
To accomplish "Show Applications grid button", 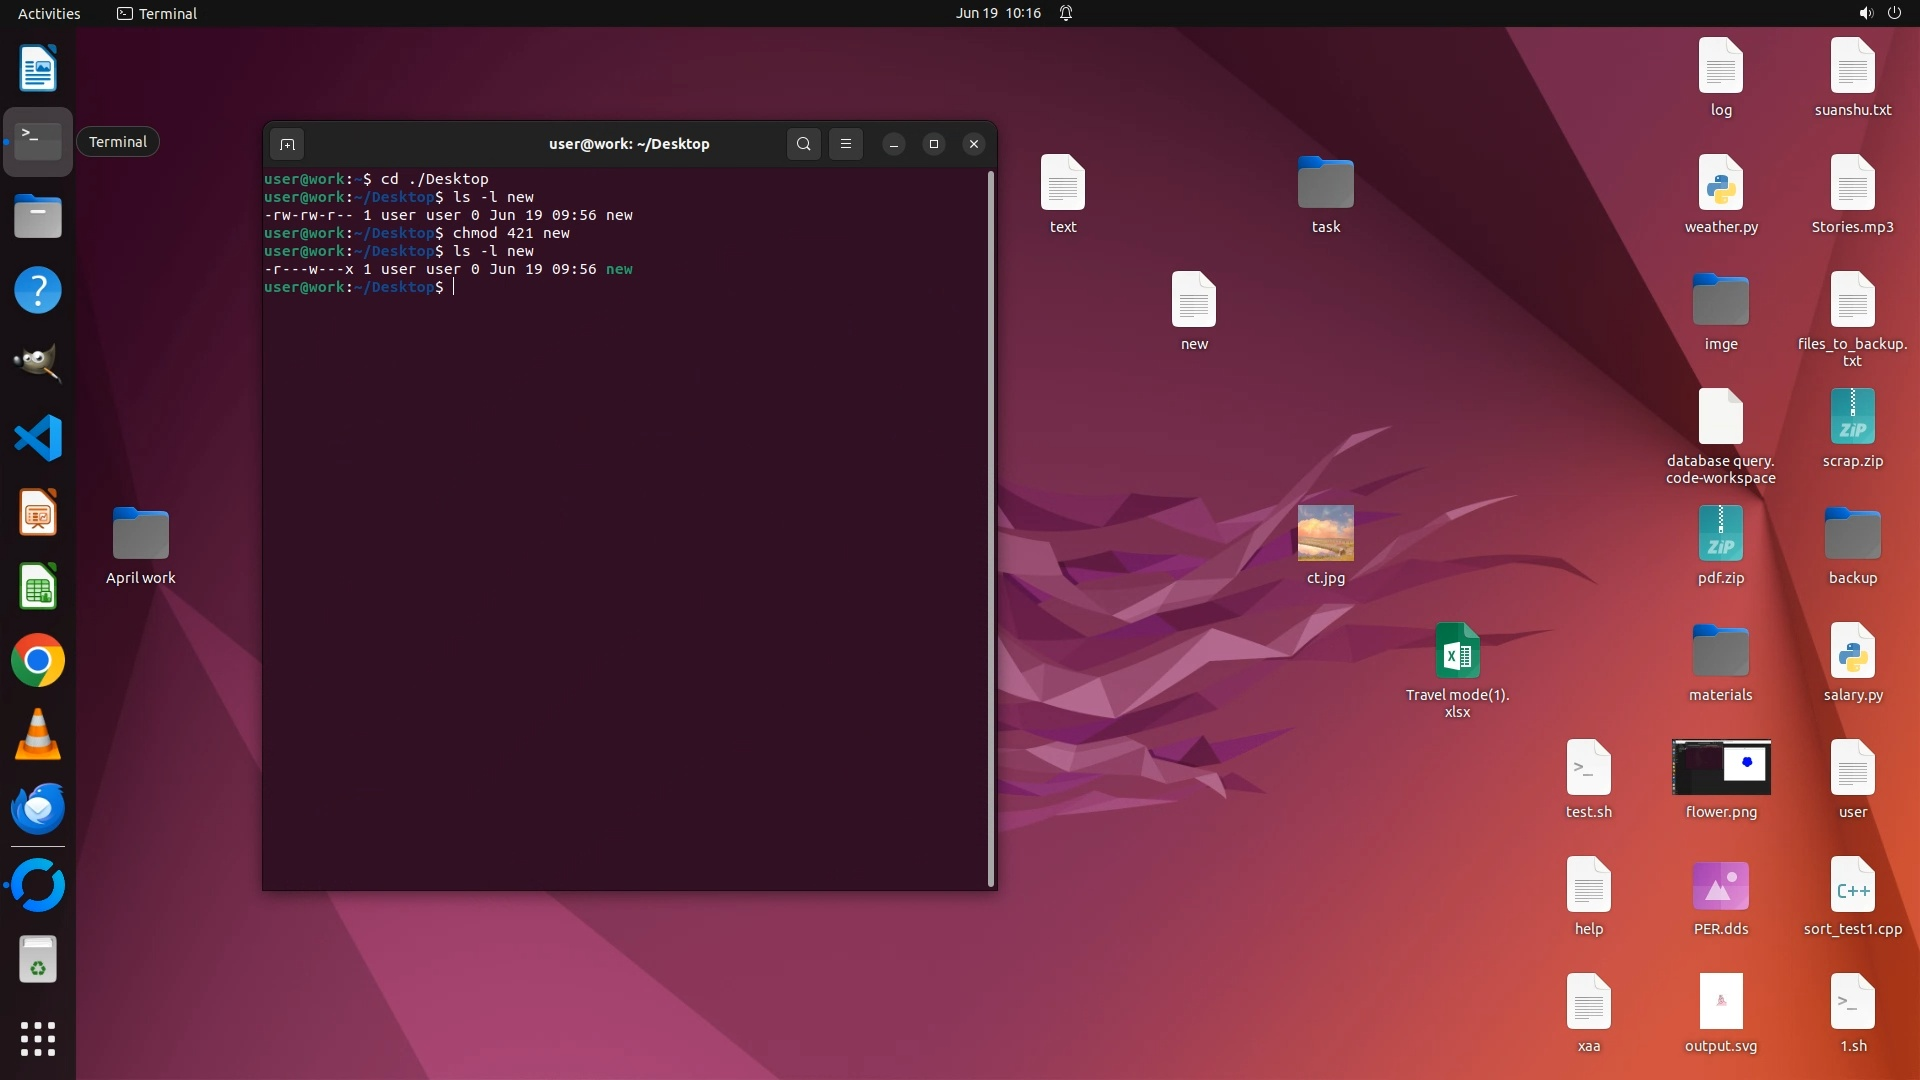I will pyautogui.click(x=38, y=1039).
